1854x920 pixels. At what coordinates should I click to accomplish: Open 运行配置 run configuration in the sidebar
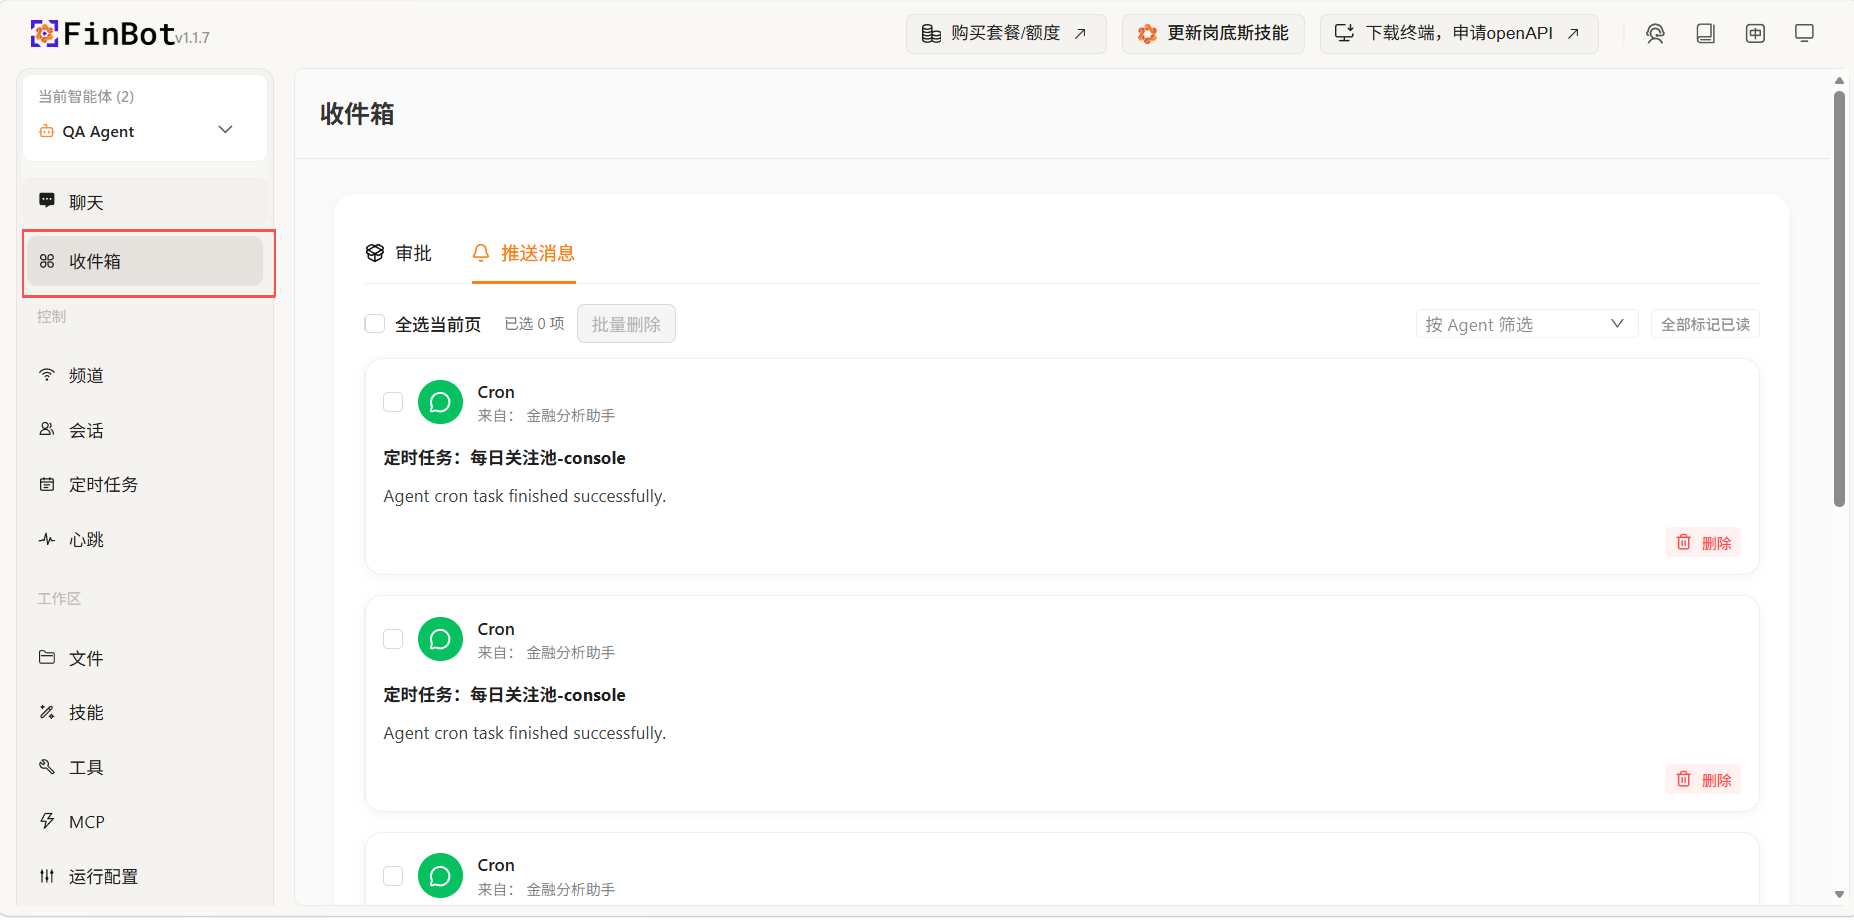click(x=145, y=876)
